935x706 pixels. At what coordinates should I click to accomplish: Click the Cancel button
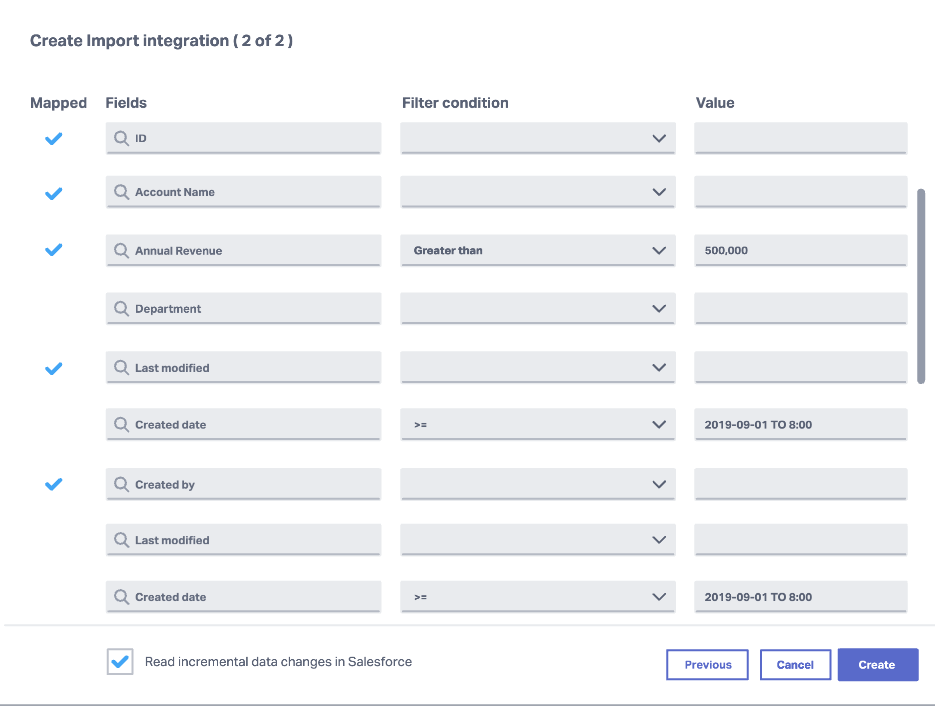point(795,664)
